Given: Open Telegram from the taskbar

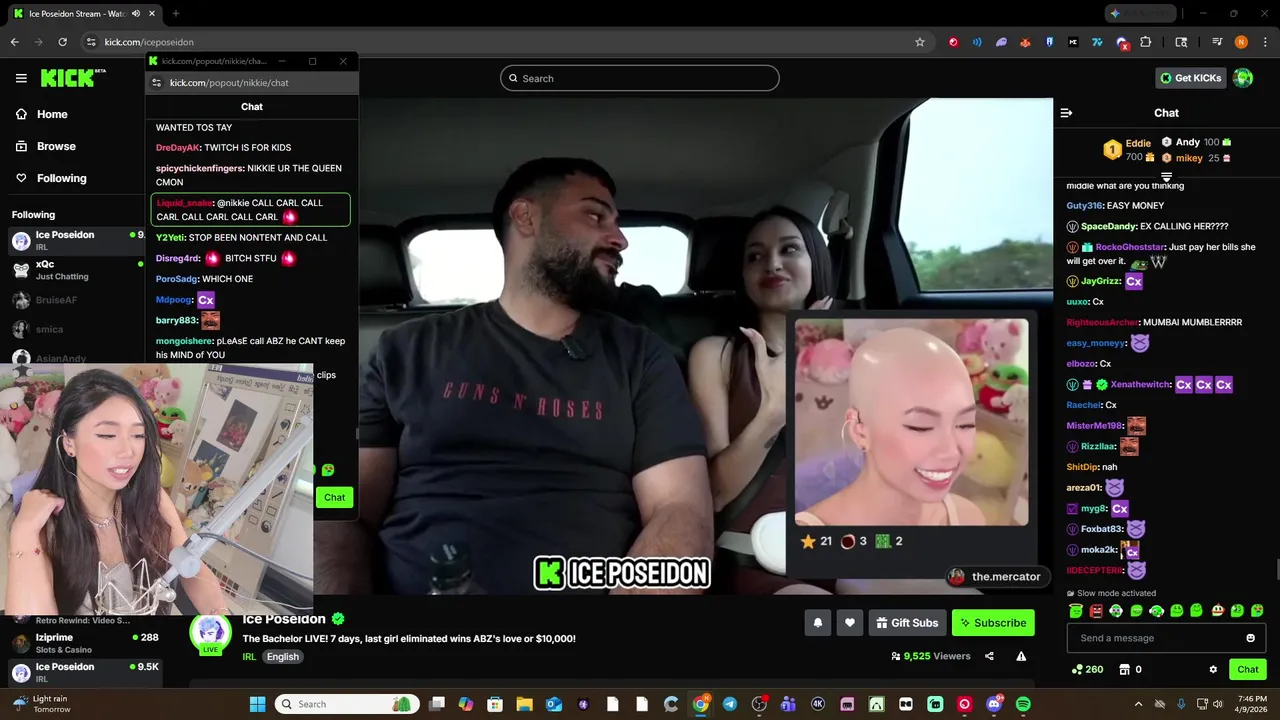Looking at the screenshot, I should tap(730, 704).
